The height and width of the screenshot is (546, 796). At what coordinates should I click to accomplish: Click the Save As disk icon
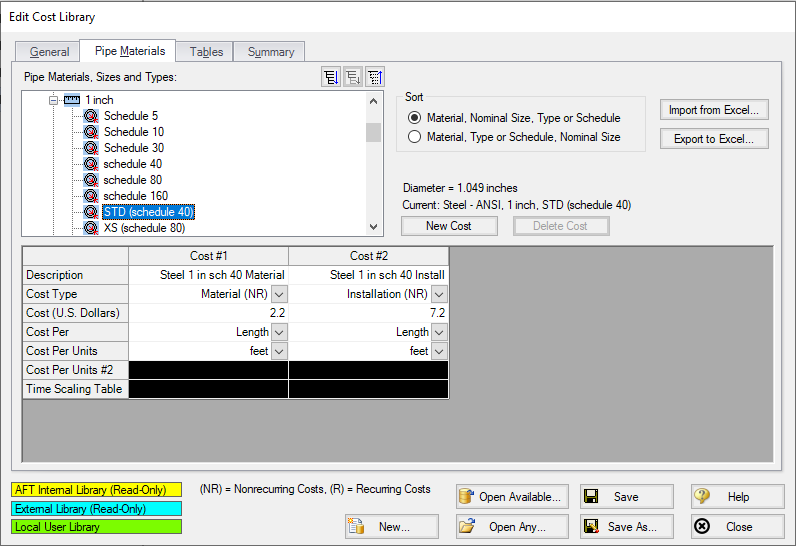(x=591, y=526)
